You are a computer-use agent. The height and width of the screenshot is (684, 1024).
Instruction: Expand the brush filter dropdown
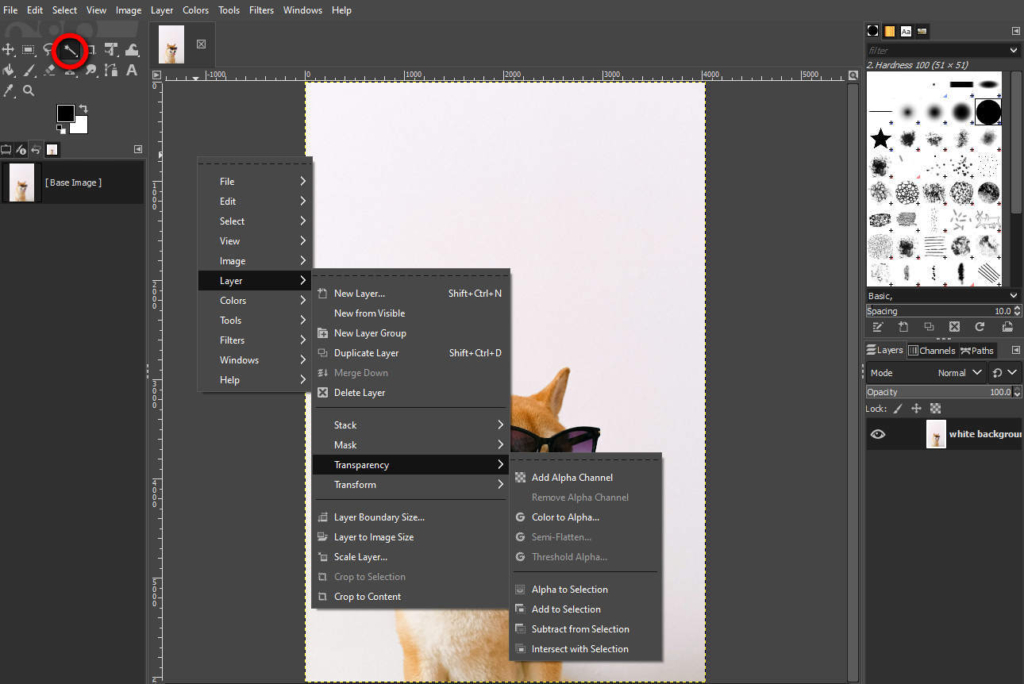click(1013, 50)
